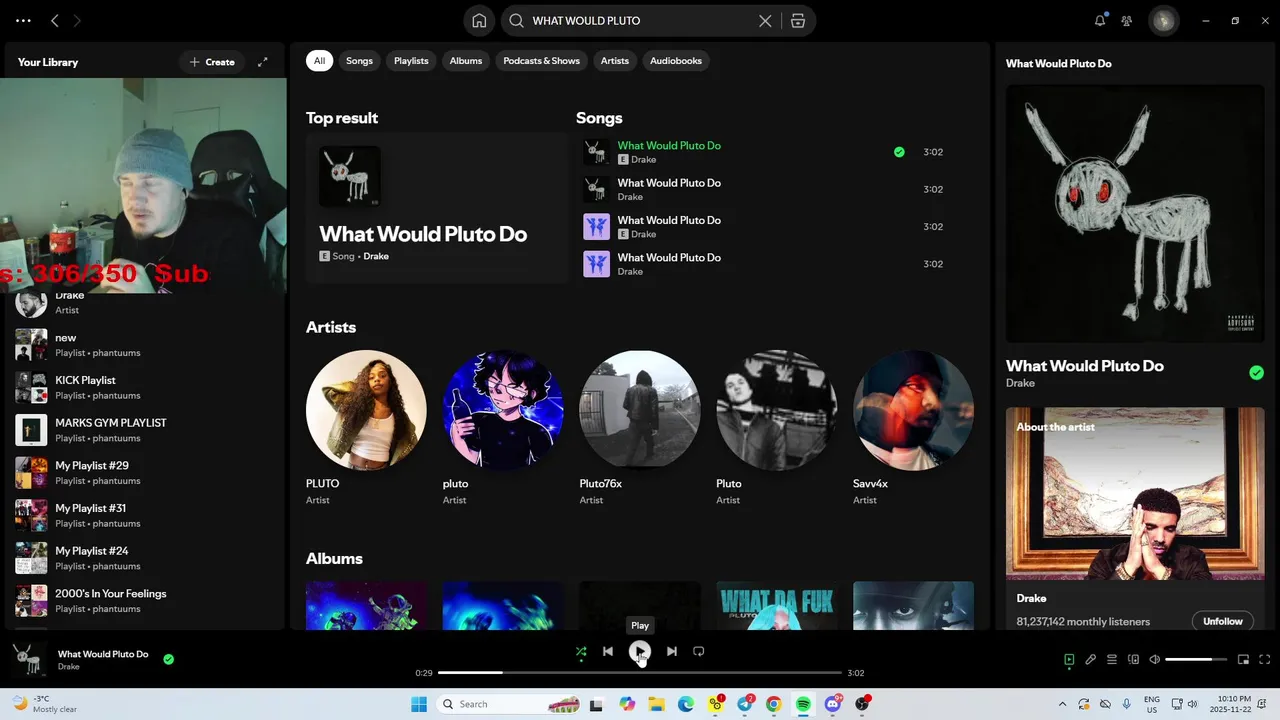Viewport: 1280px width, 720px height.
Task: Adjust the volume slider
Action: (1196, 660)
